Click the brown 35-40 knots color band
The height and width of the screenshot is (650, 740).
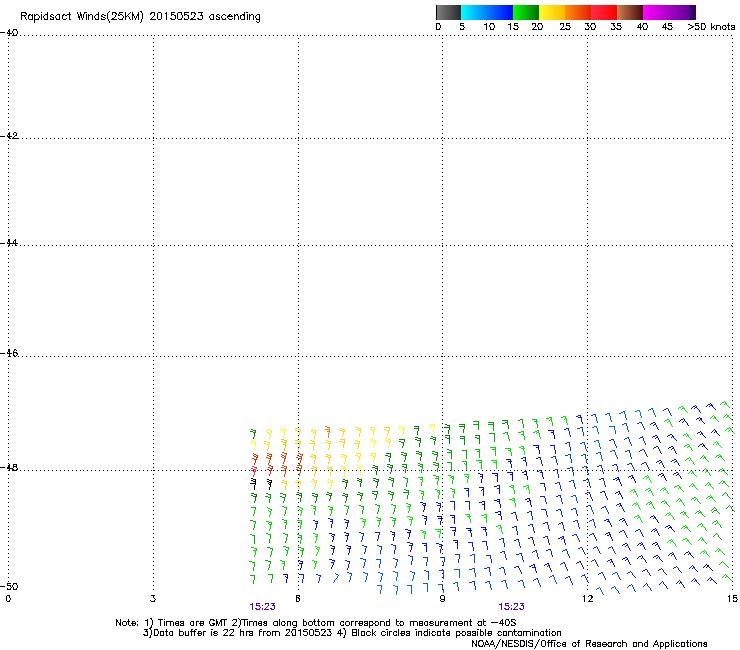[630, 12]
